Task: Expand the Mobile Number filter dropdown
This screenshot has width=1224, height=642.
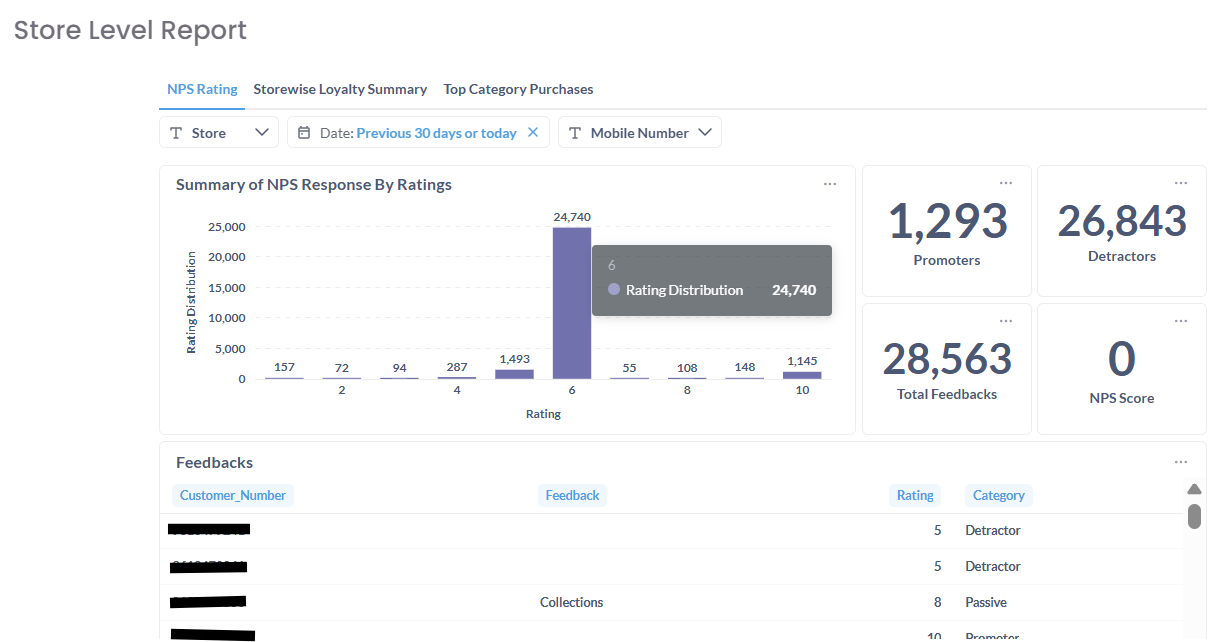Action: pos(705,132)
